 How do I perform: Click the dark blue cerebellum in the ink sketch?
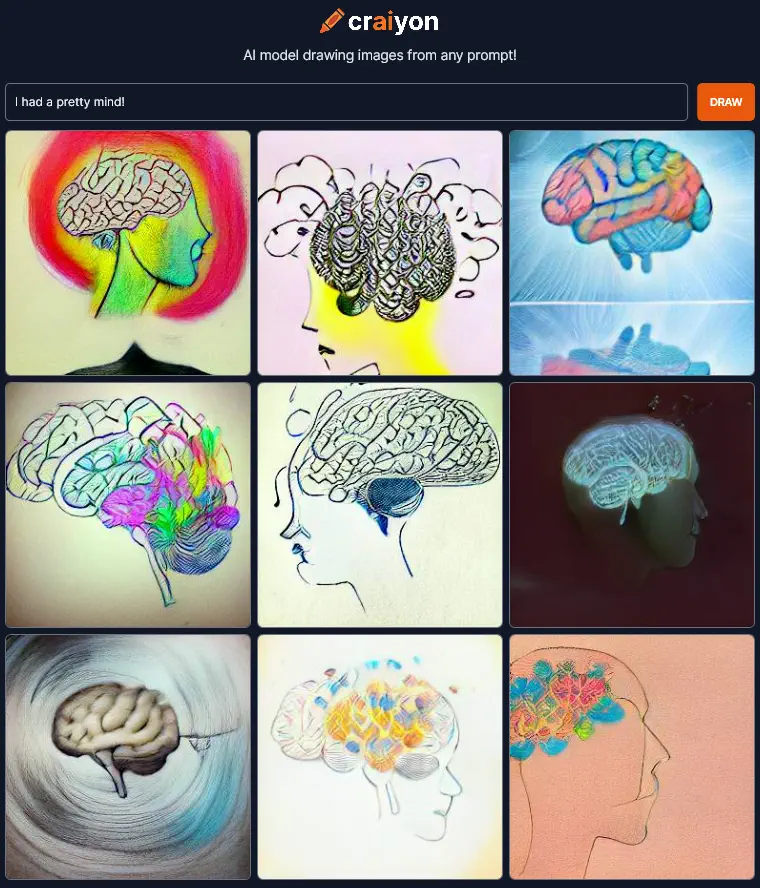pos(394,496)
